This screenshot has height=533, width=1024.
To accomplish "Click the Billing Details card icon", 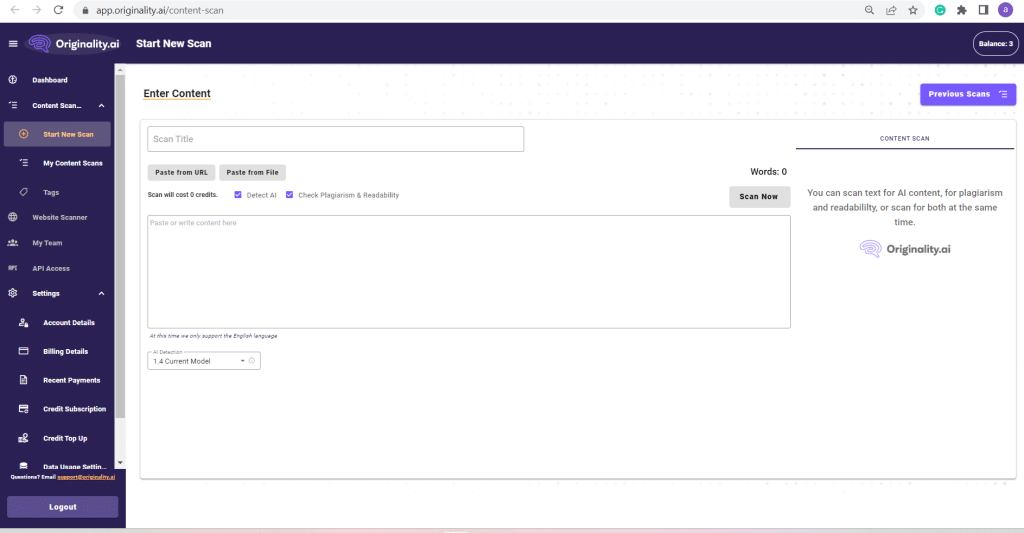I will click(x=24, y=351).
